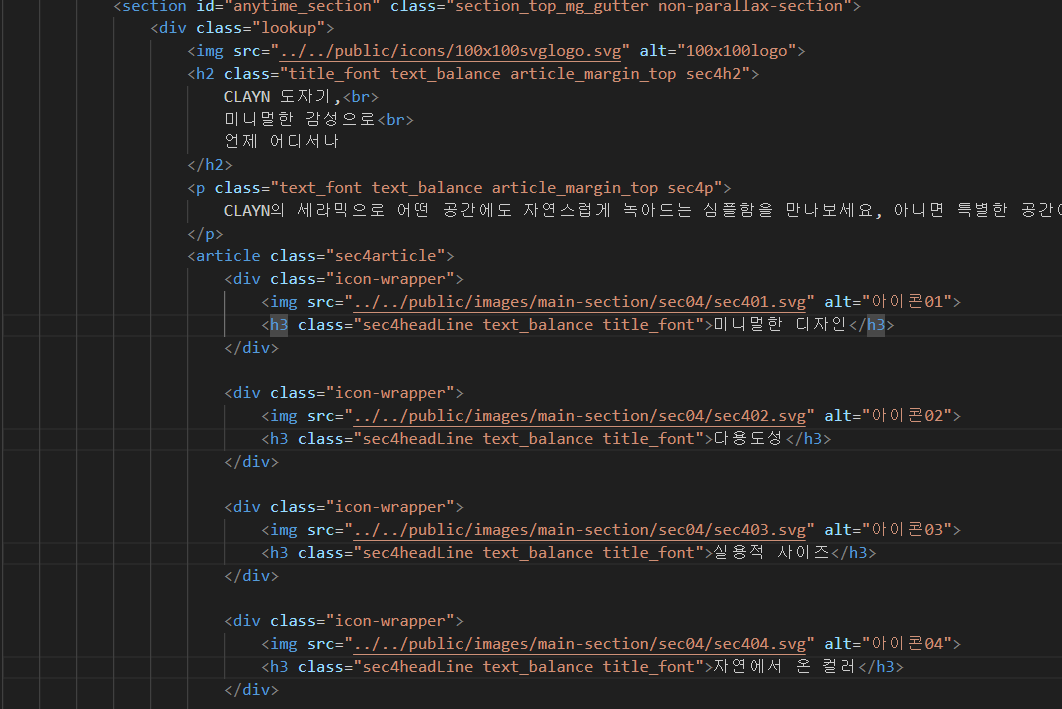Click the paragraph text starting 'CLAYN의 세라믹으로'

click(x=643, y=211)
